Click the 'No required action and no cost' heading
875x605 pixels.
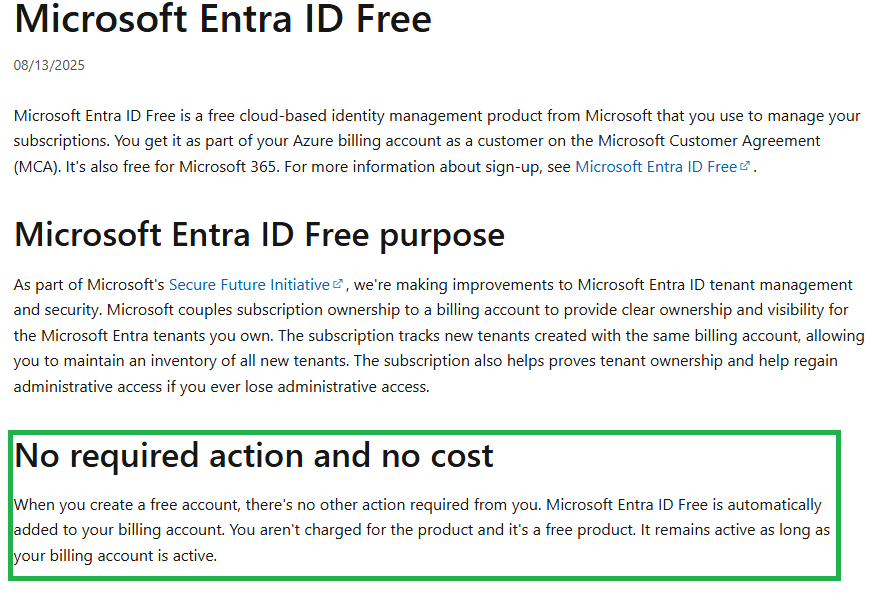pyautogui.click(x=254, y=455)
